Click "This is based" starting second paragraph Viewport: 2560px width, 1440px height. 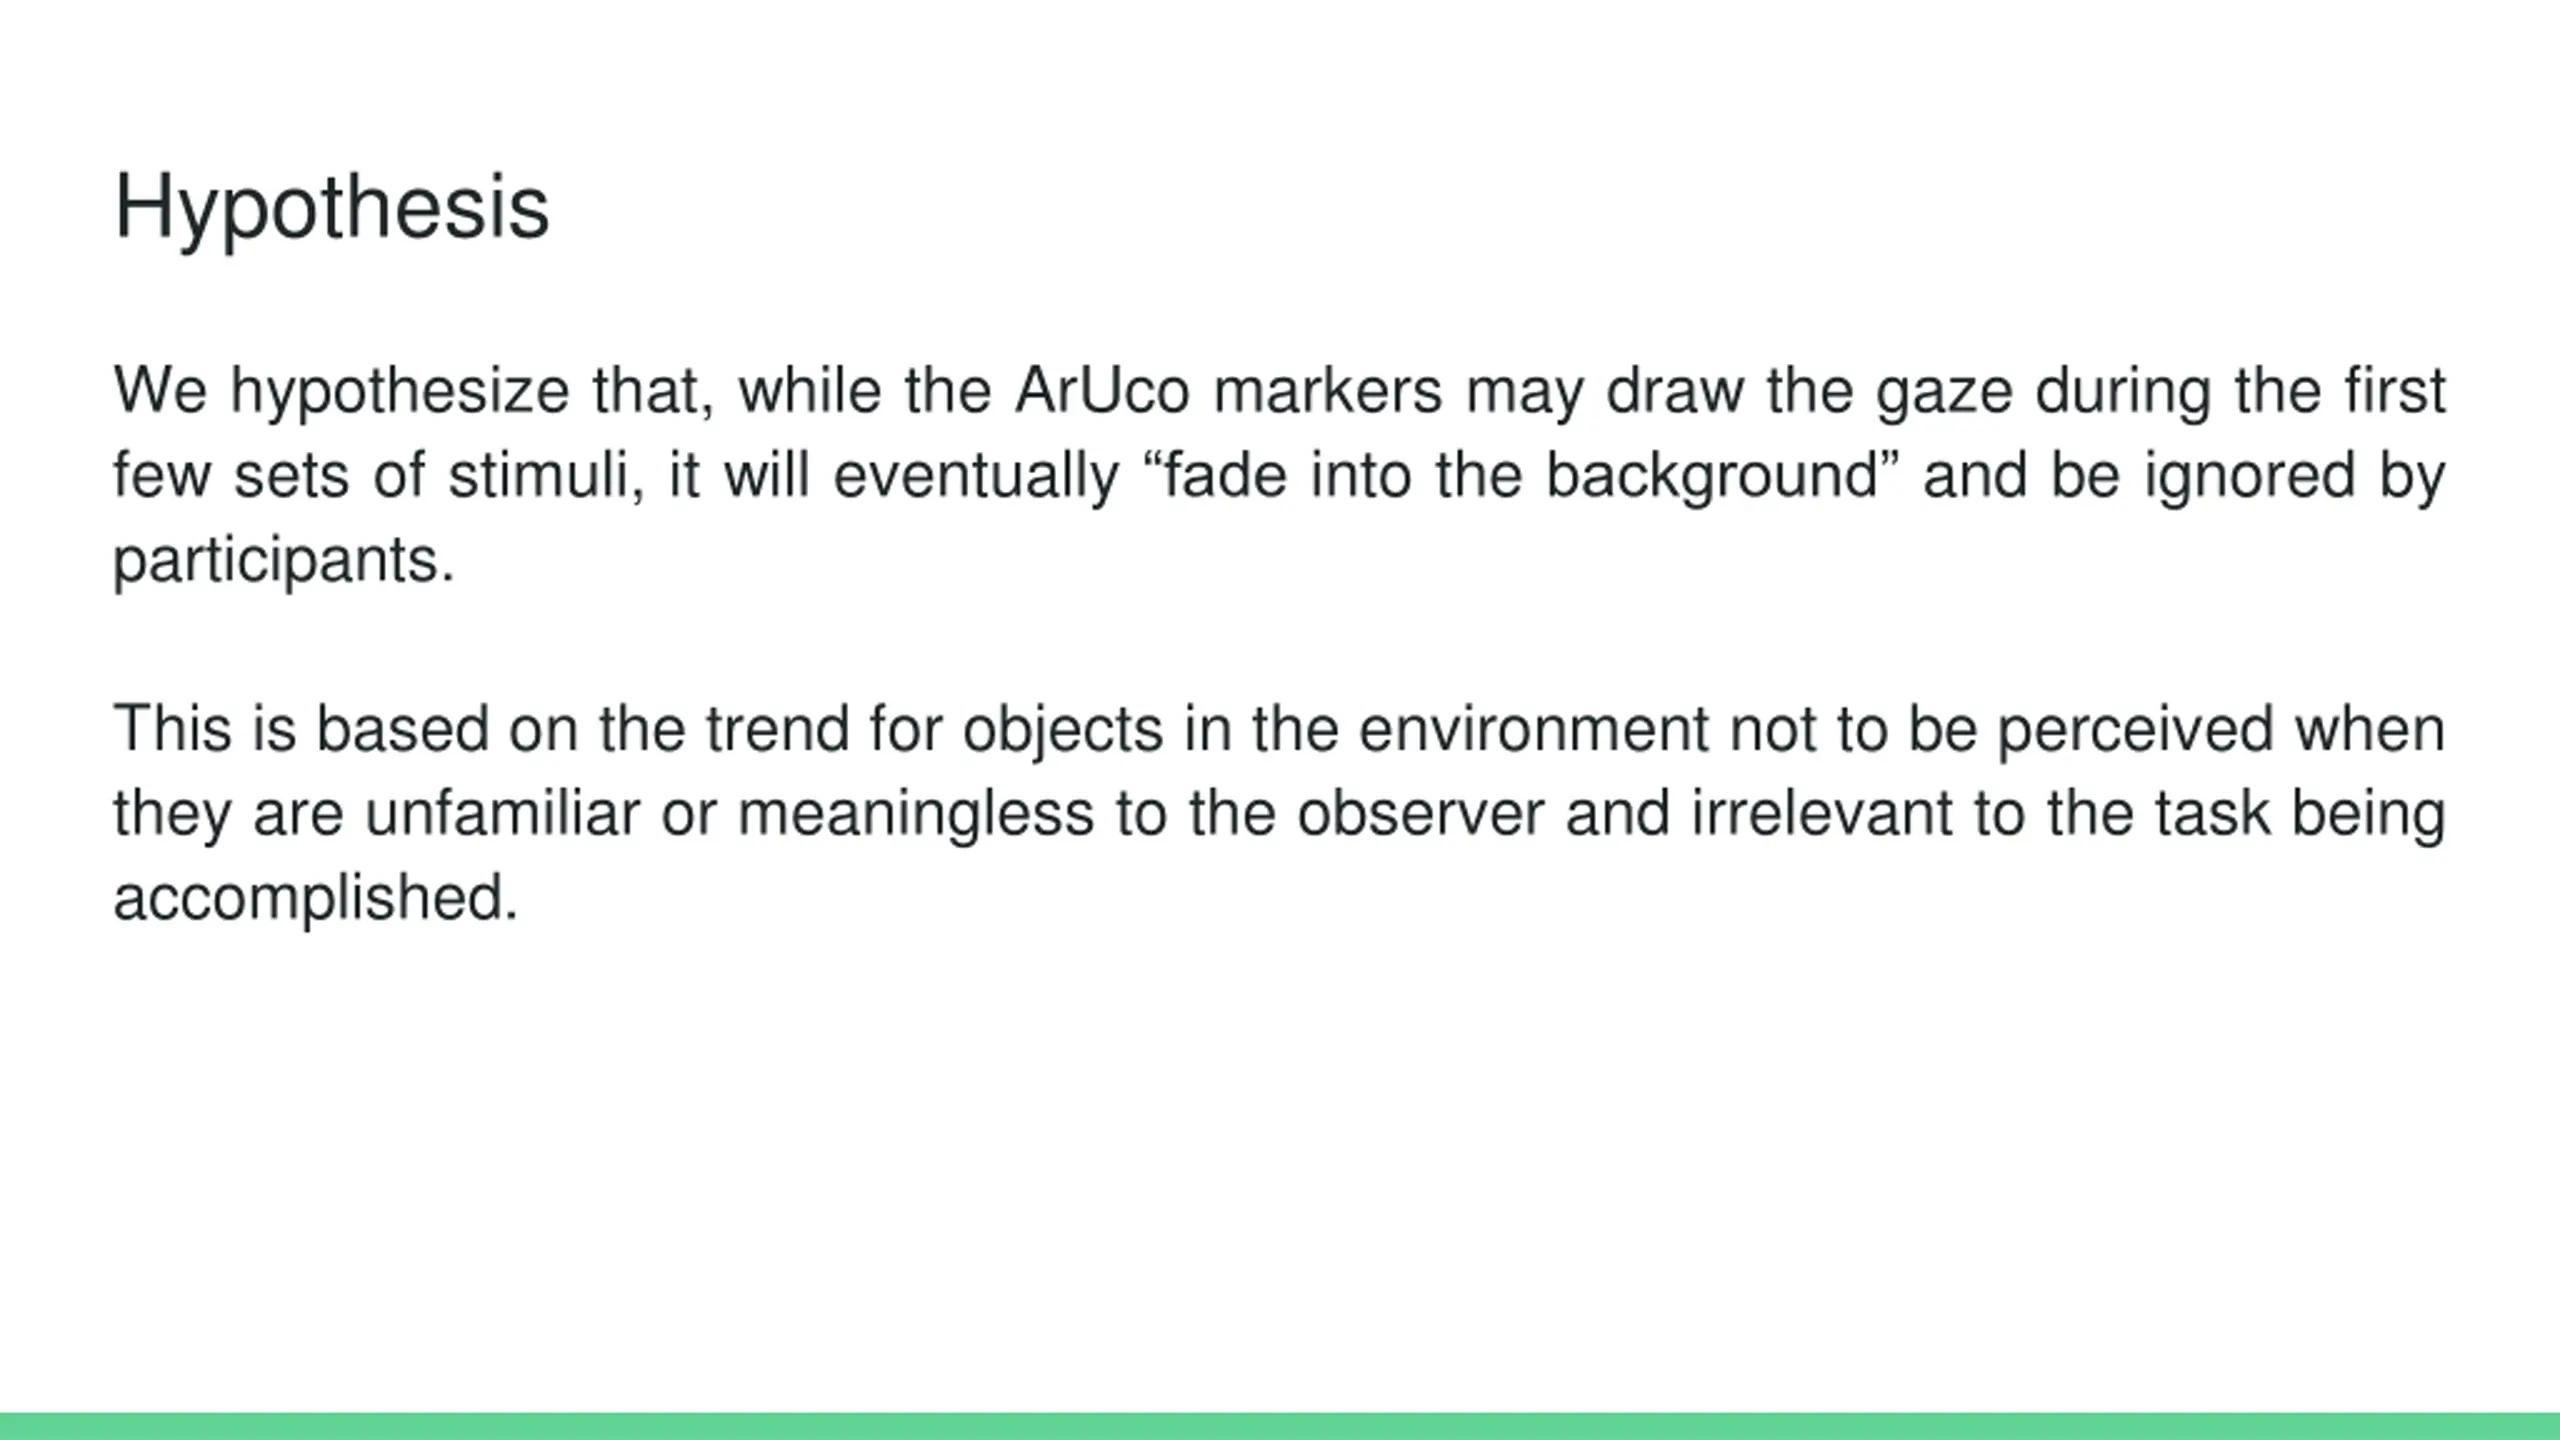click(x=301, y=728)
